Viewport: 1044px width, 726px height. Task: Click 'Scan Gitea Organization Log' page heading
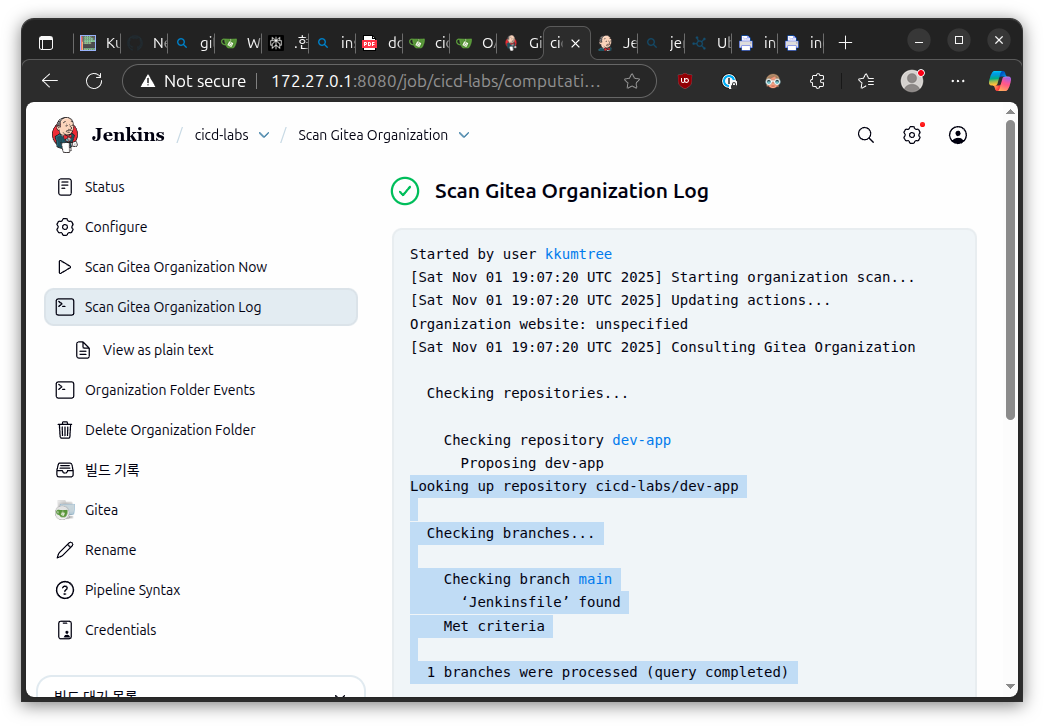[x=571, y=191]
